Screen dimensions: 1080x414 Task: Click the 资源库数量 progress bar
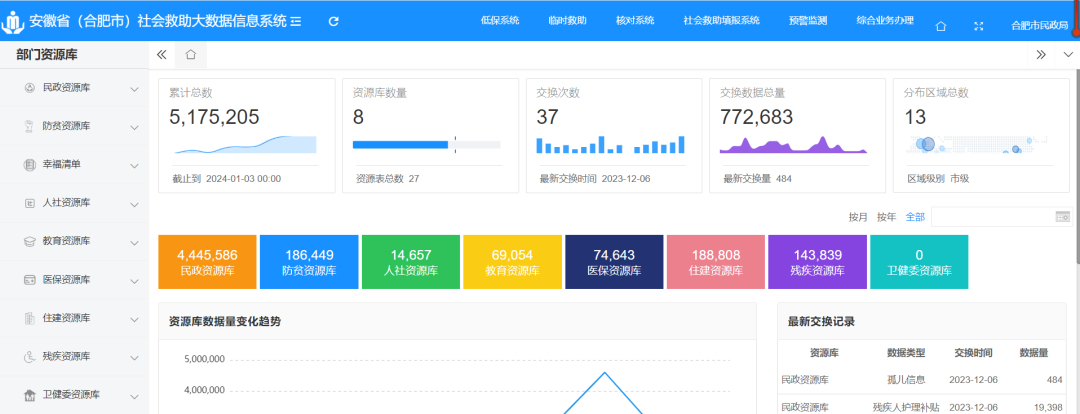click(x=426, y=144)
